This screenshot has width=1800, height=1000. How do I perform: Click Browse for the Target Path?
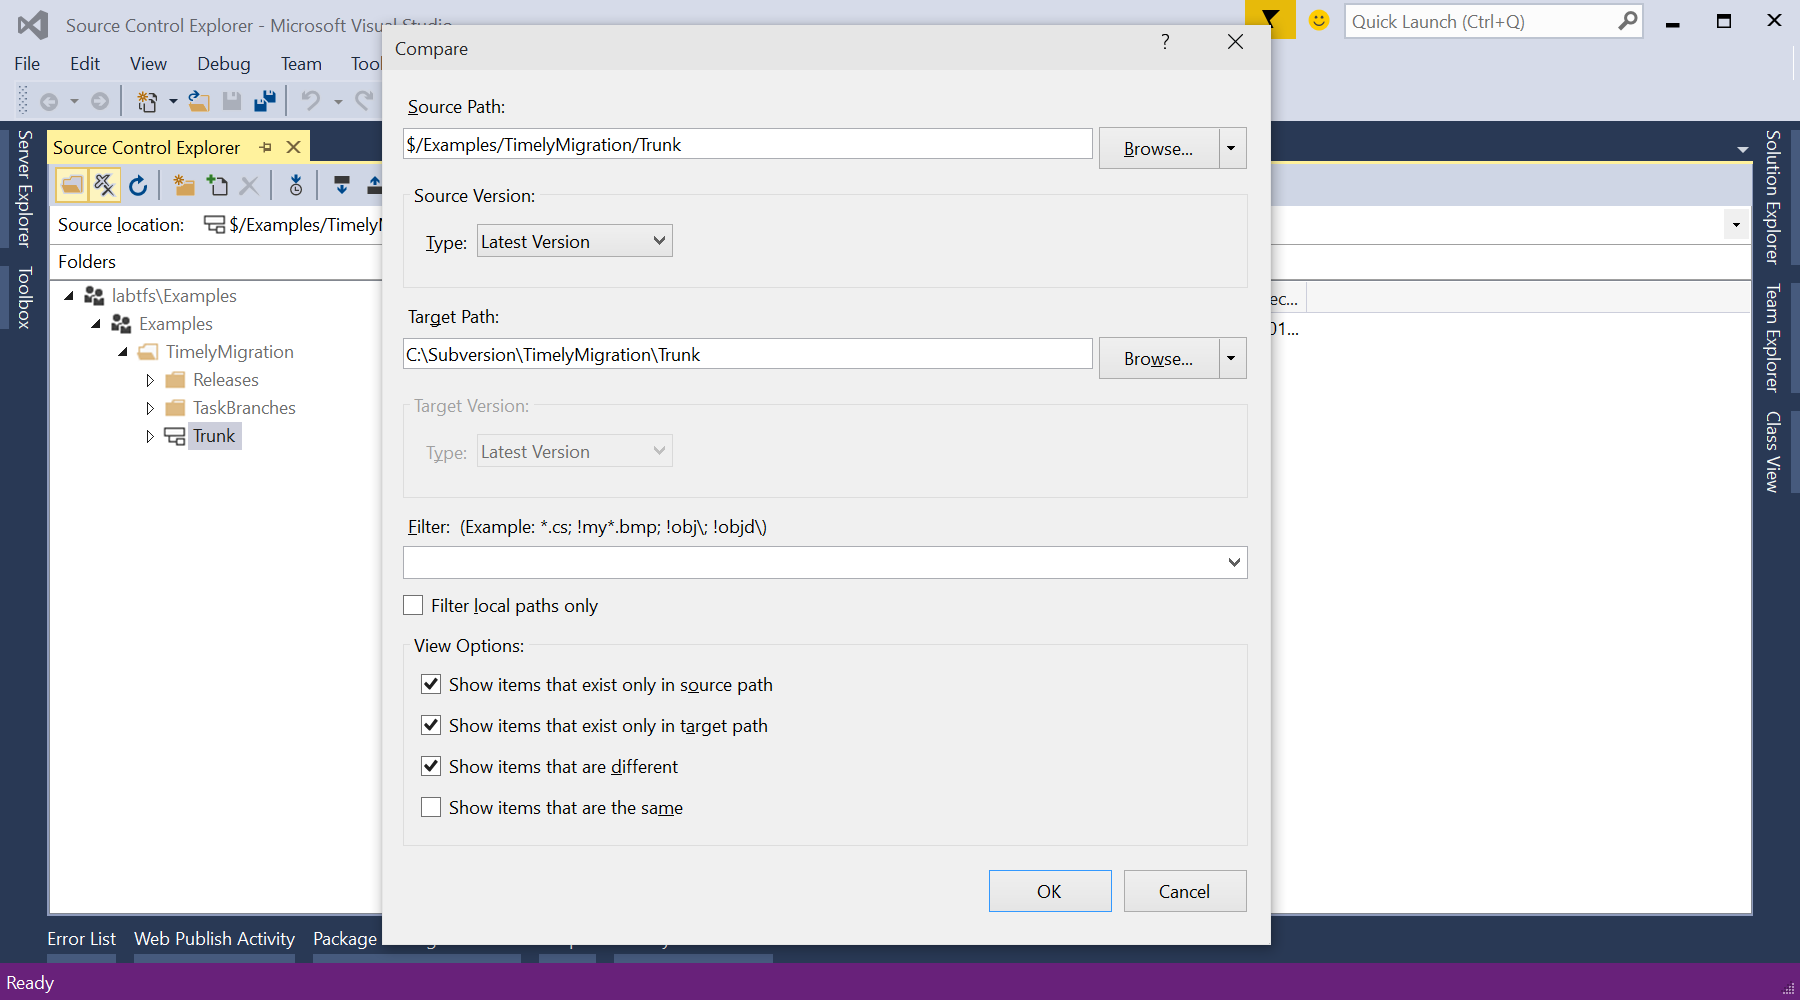click(1159, 358)
